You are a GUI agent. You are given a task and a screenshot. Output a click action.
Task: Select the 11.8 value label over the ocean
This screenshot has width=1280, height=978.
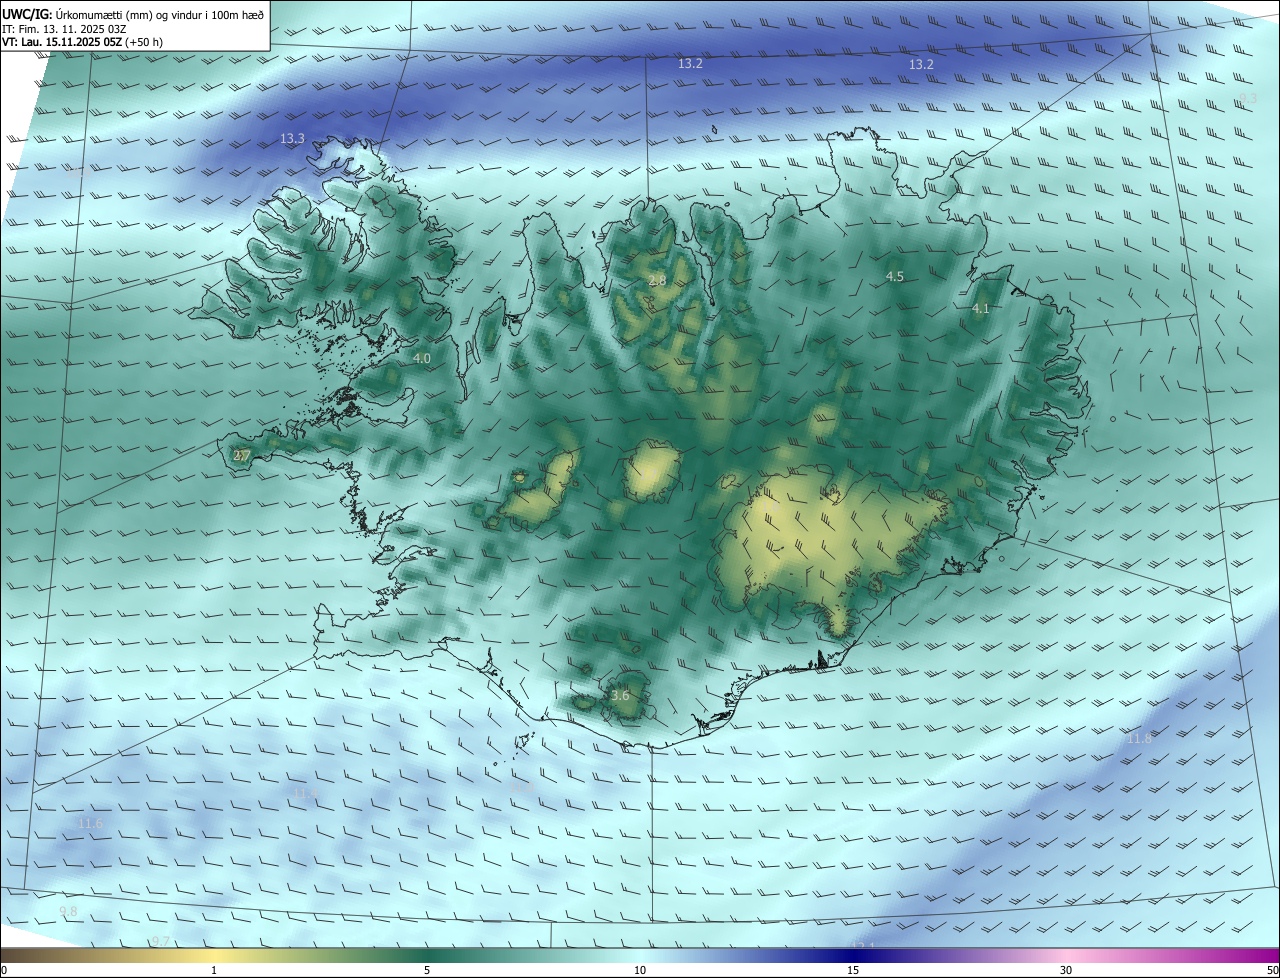tap(1139, 738)
